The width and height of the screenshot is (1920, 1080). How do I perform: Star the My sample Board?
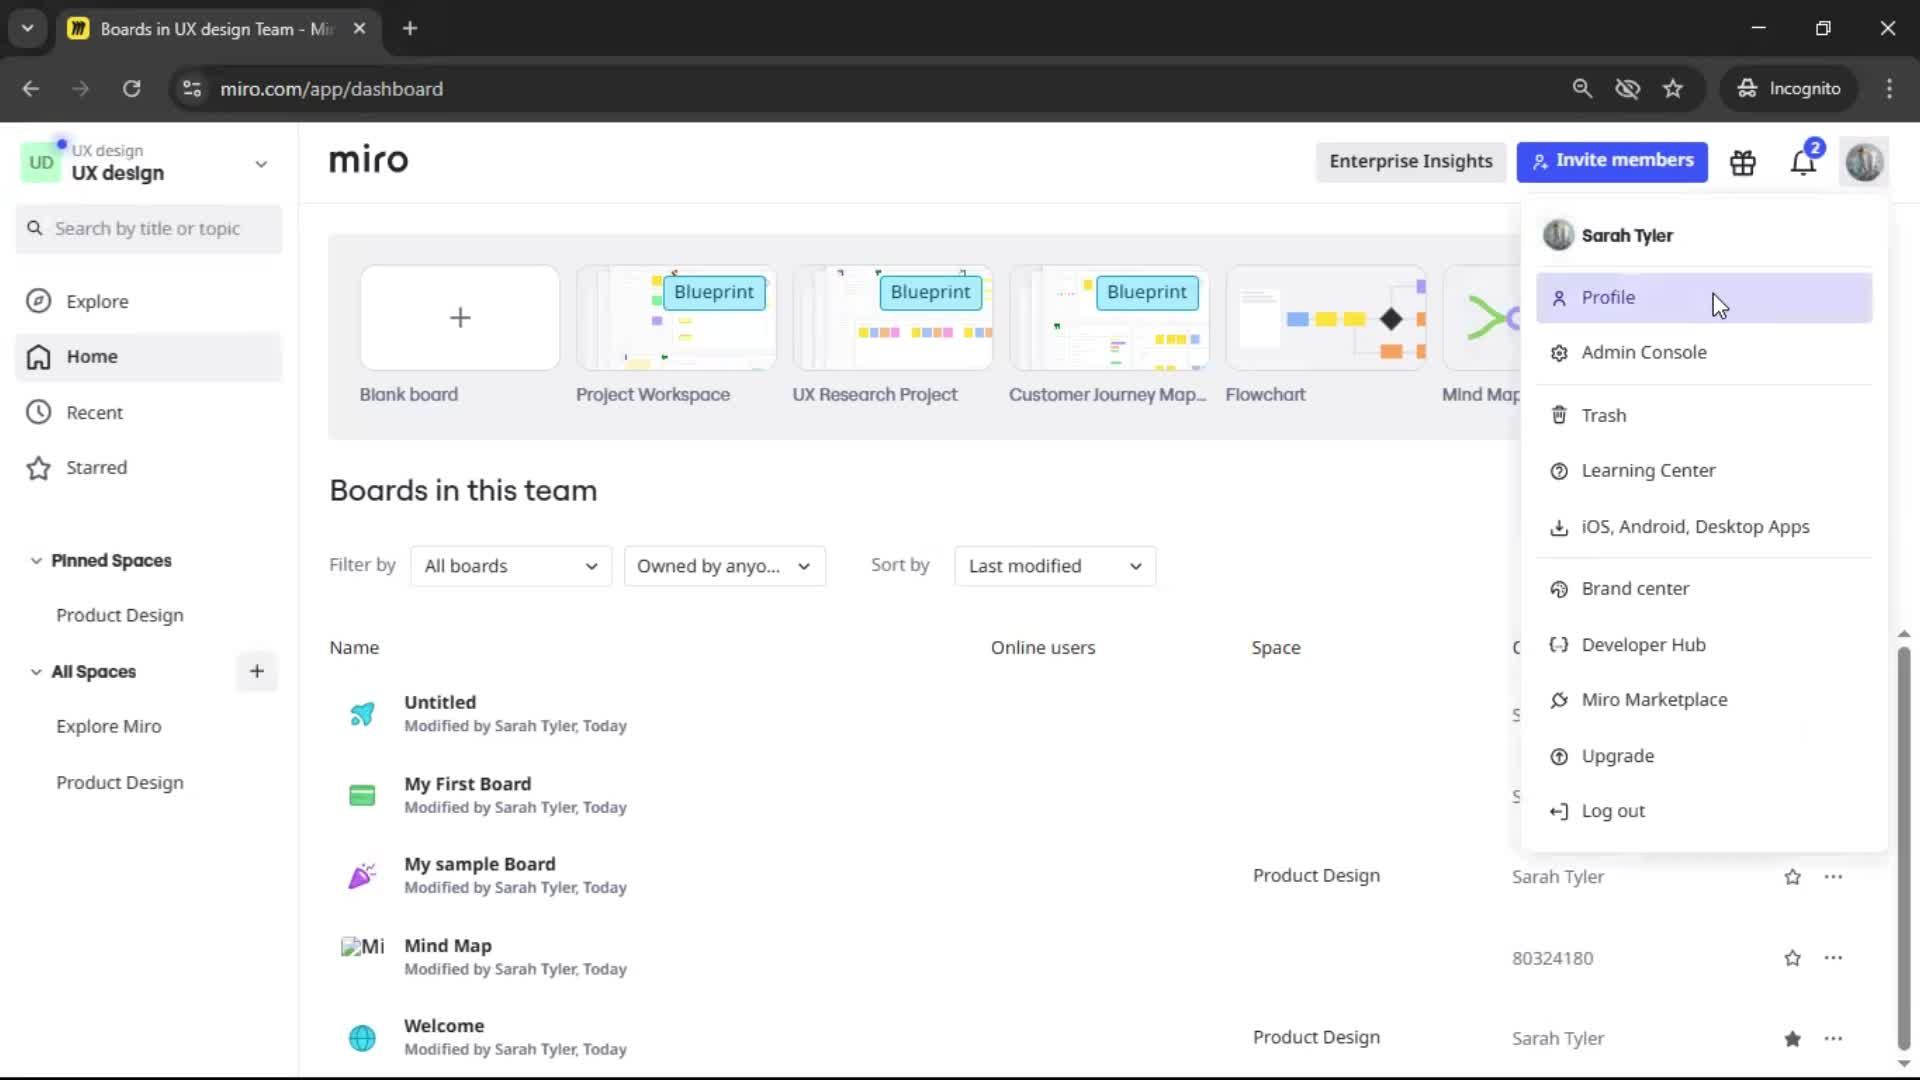1792,877
